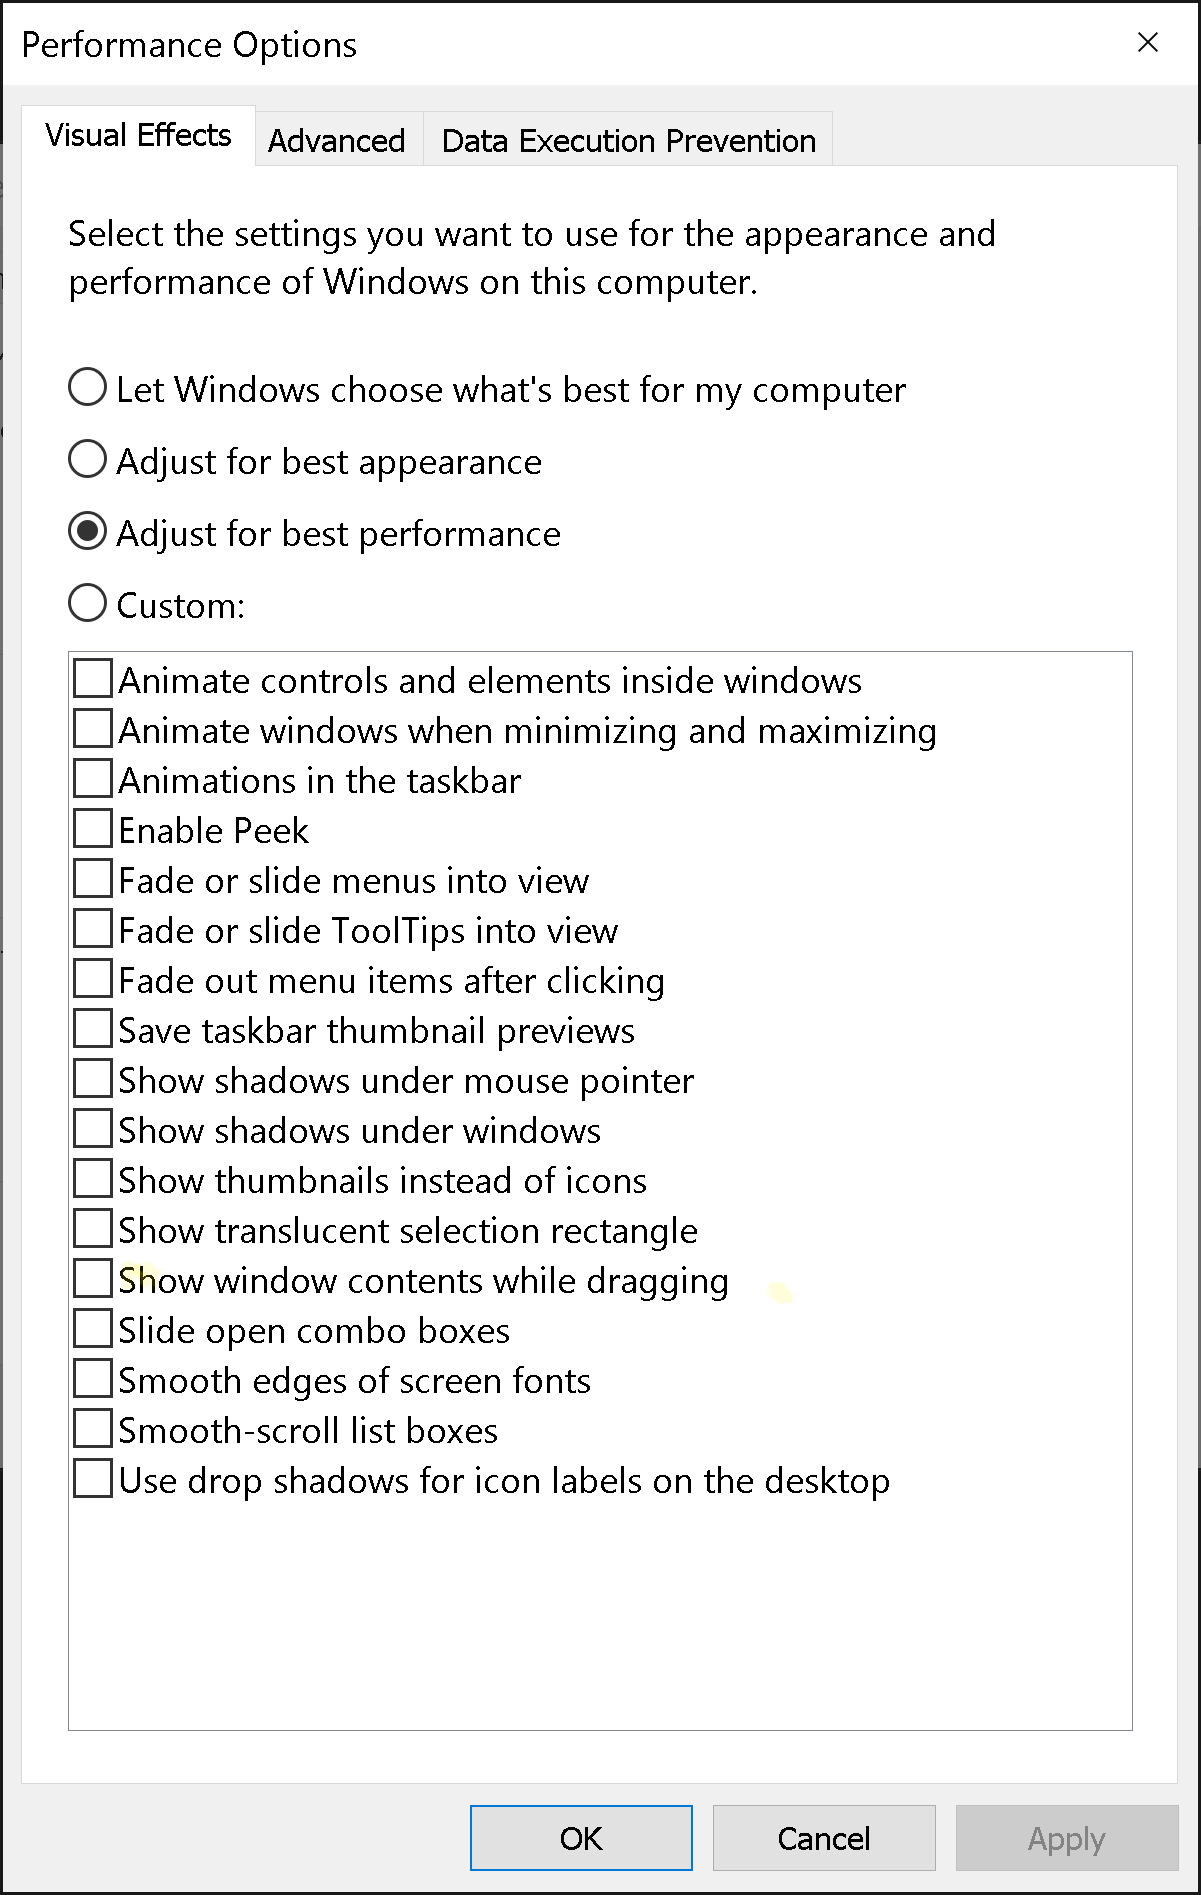Open the Data Execution Prevention tab
The width and height of the screenshot is (1201, 1895).
coord(628,140)
